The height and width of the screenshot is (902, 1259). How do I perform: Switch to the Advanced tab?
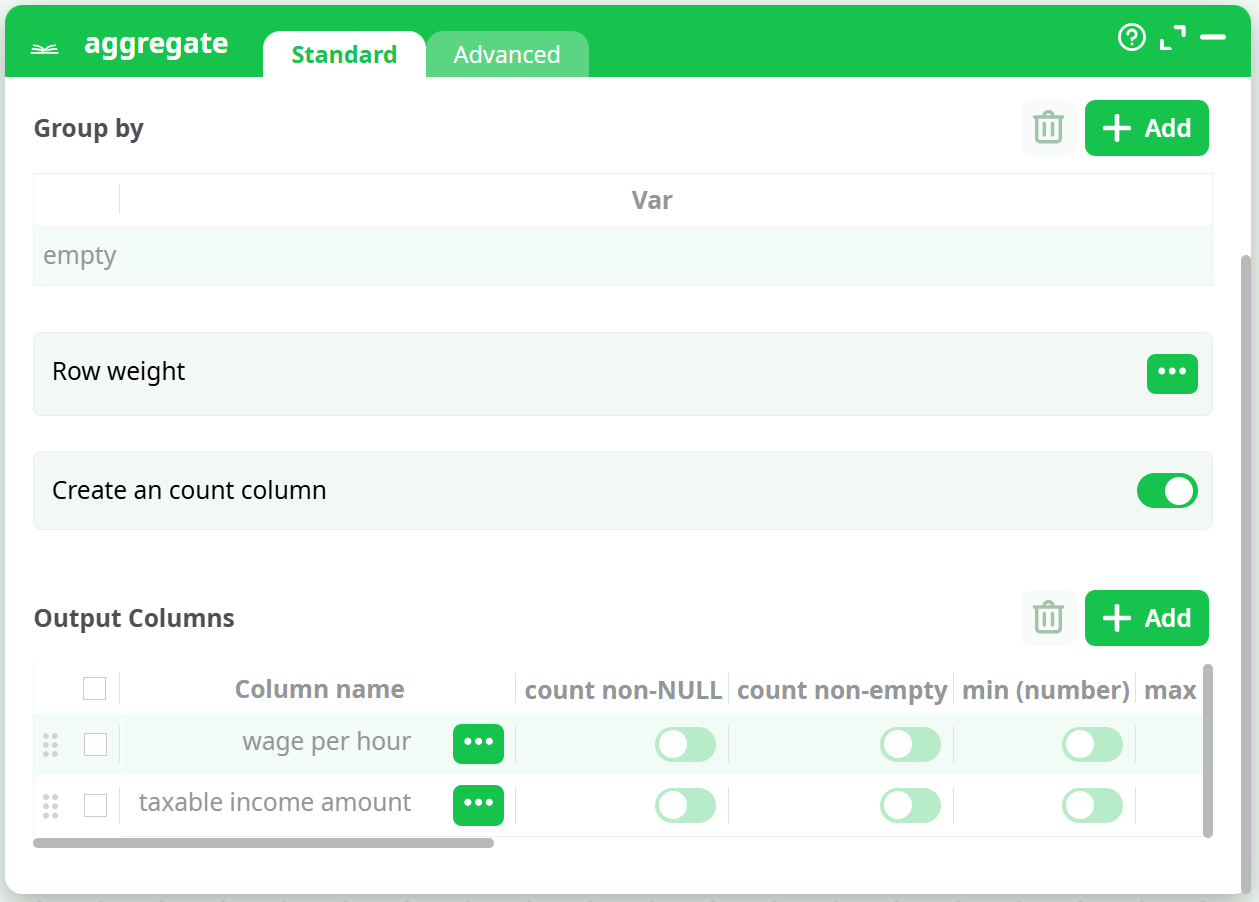point(506,55)
